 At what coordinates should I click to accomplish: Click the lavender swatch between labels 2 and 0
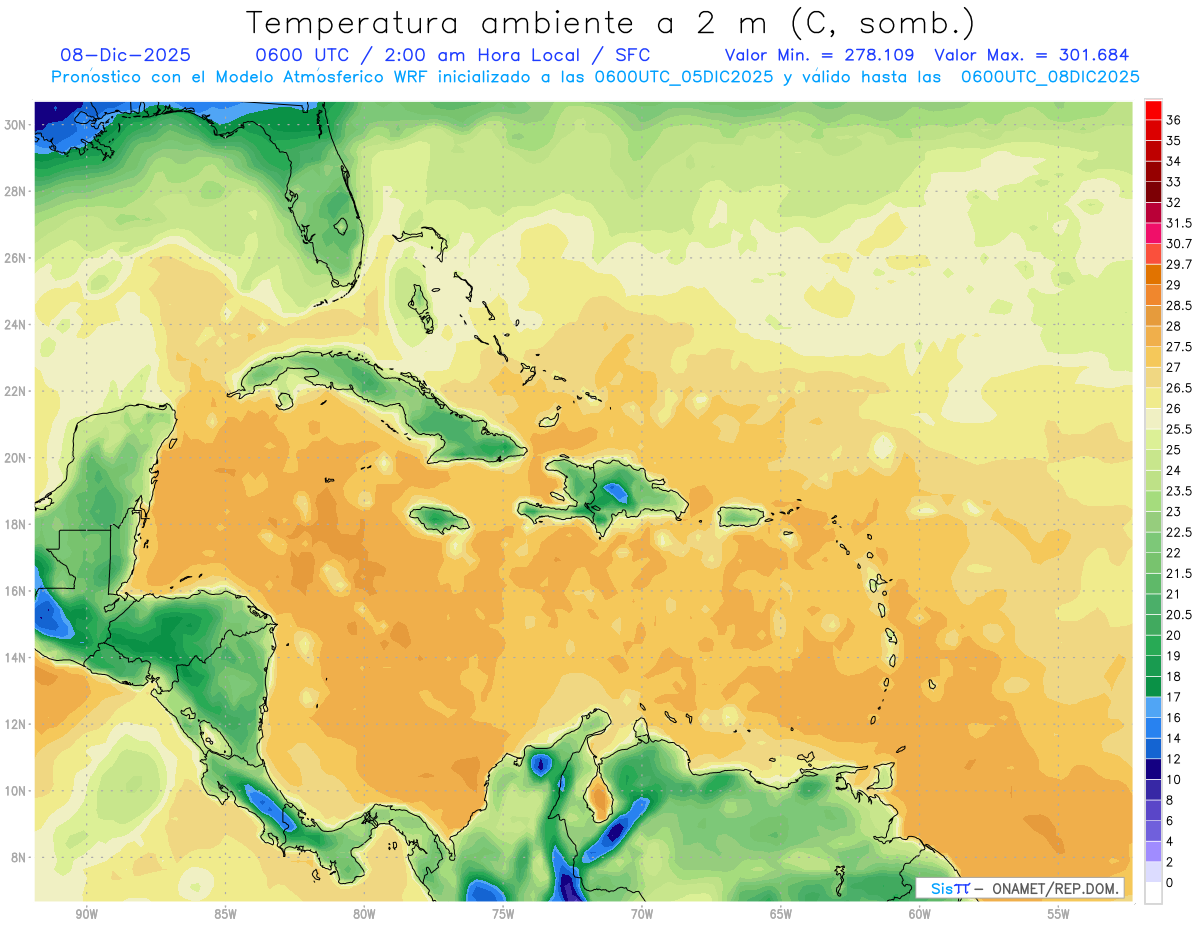[x=1153, y=872]
